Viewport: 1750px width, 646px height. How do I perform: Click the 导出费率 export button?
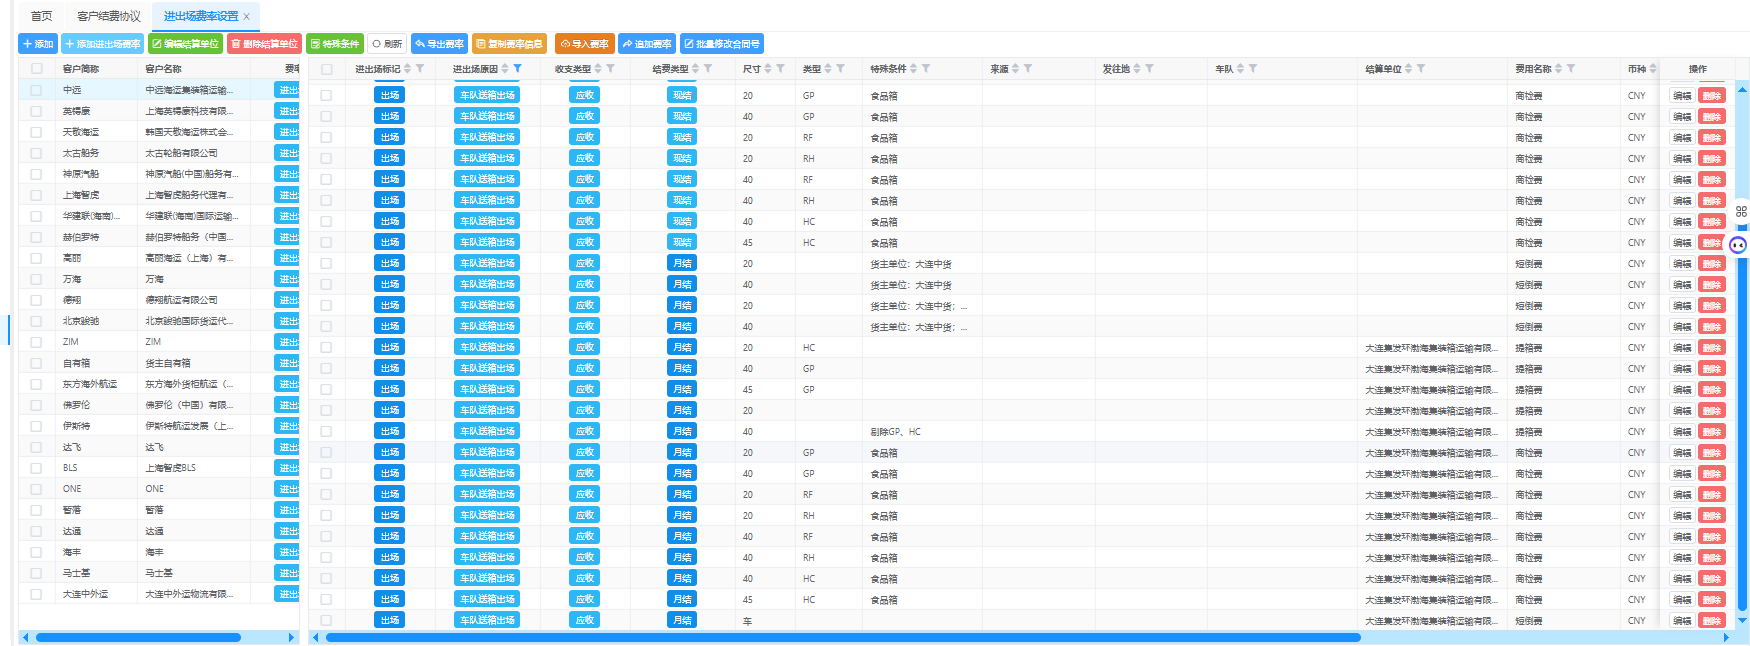tap(439, 44)
